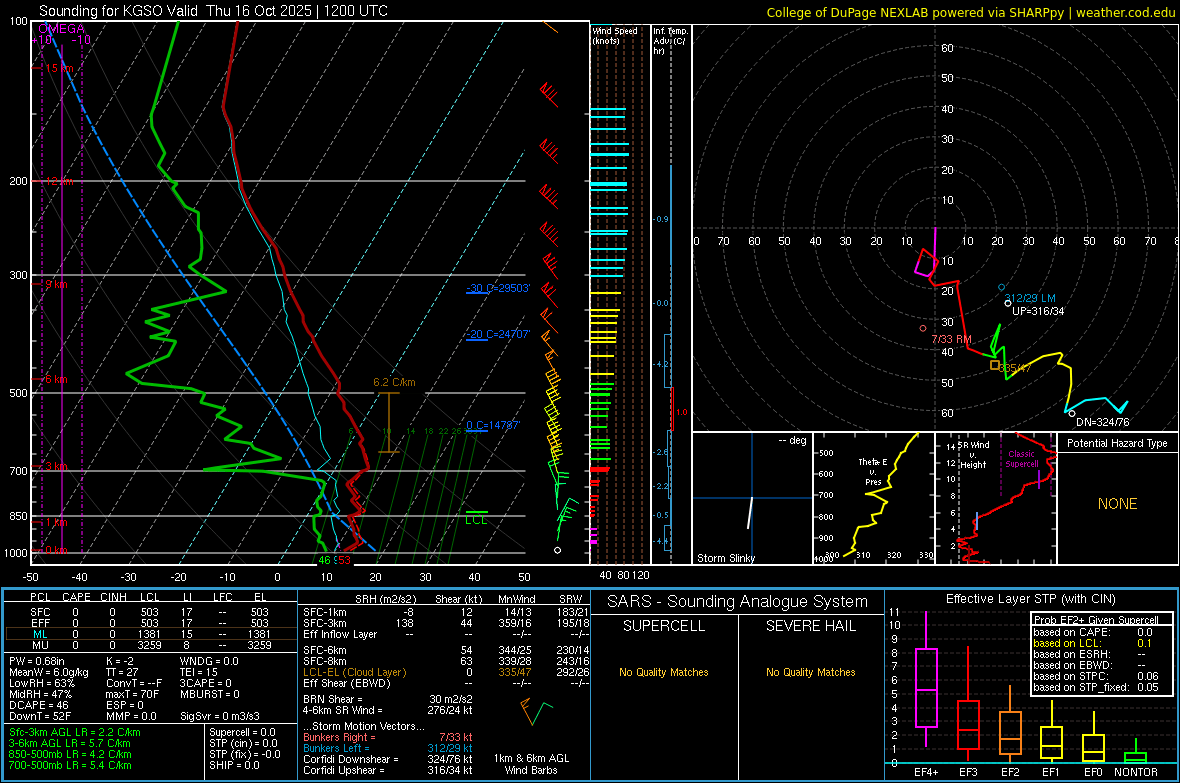The height and width of the screenshot is (783, 1180).
Task: Click the green LCL marker on the skew-T
Action: pyautogui.click(x=476, y=518)
